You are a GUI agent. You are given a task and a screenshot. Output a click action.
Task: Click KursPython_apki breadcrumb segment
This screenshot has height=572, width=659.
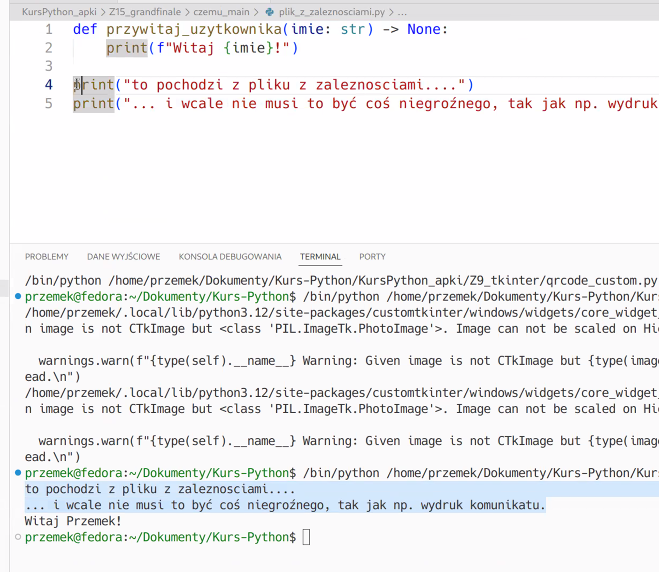pyautogui.click(x=59, y=12)
